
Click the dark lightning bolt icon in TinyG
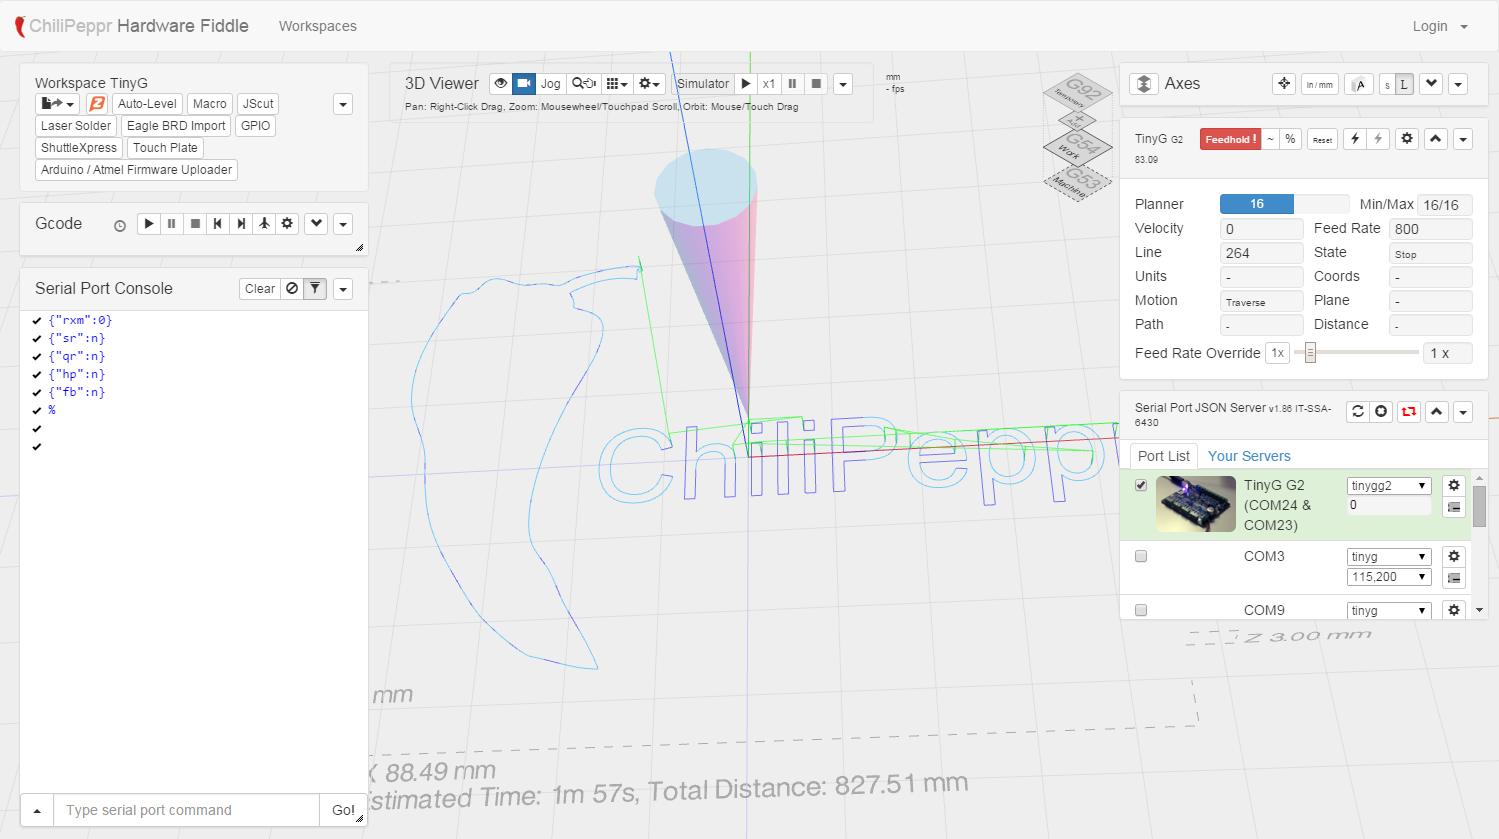tap(1355, 140)
